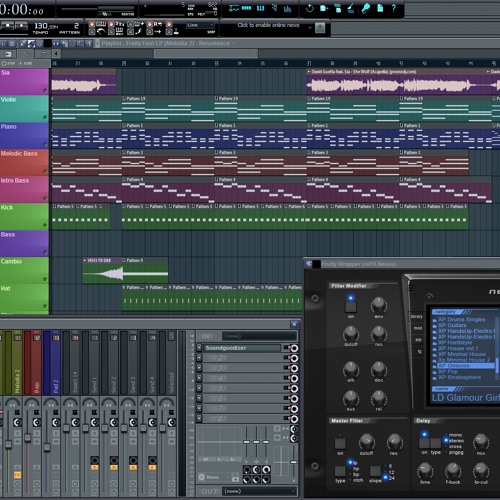Toggle the Master Filter on switch
500x500 pixels.
point(340,443)
